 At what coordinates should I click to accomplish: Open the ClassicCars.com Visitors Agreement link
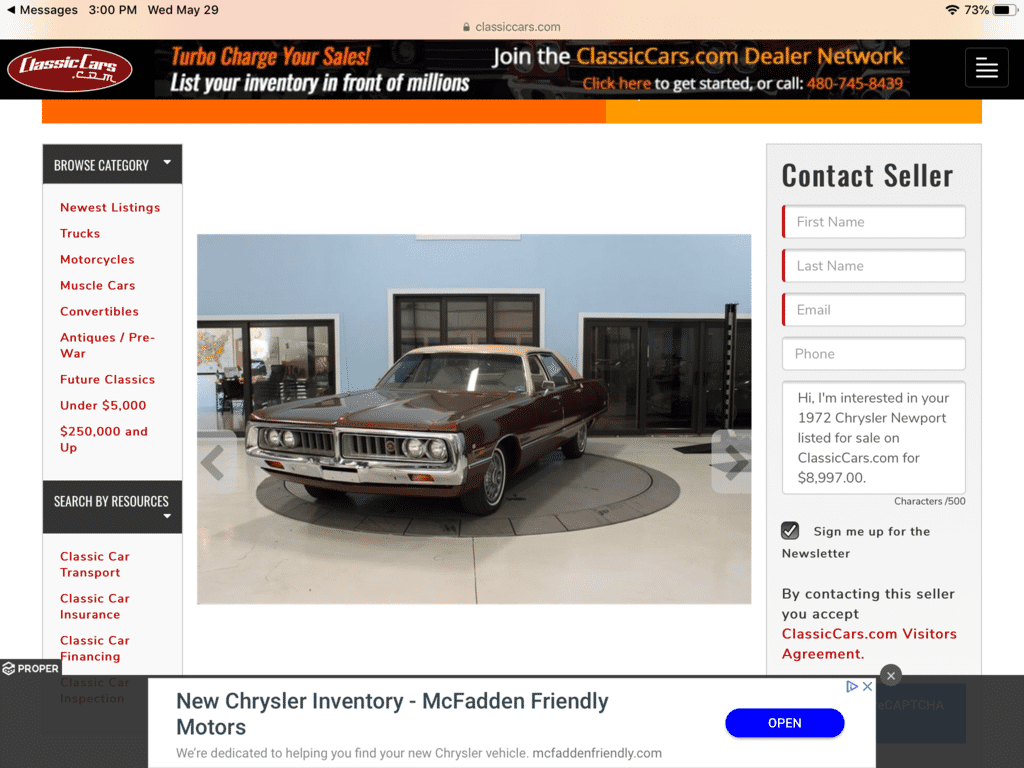[869, 643]
